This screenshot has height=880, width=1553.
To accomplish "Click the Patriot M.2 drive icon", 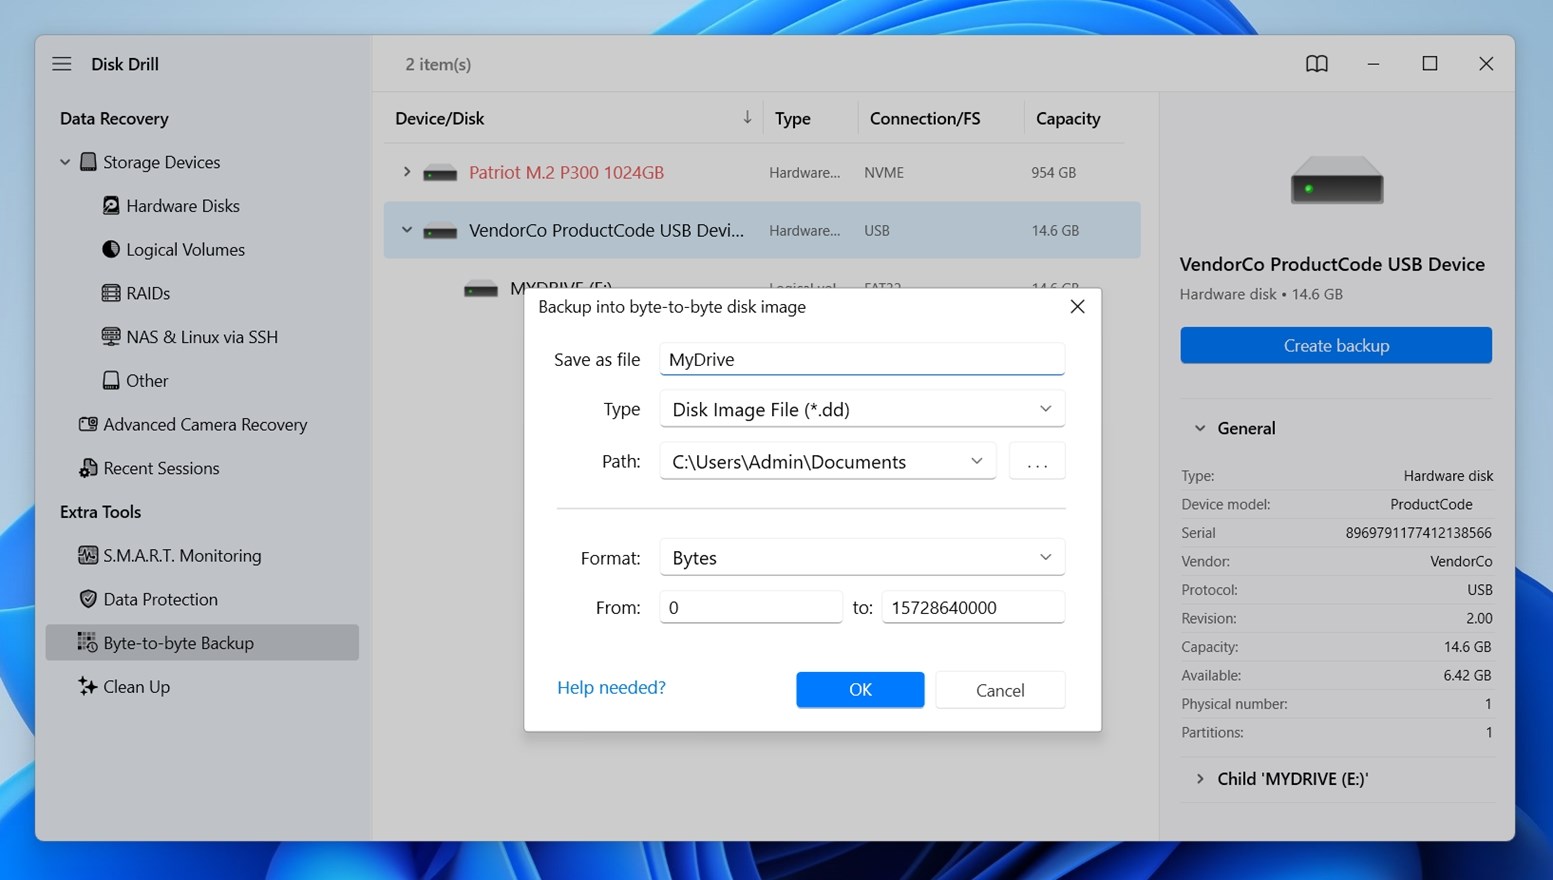I will pos(440,173).
